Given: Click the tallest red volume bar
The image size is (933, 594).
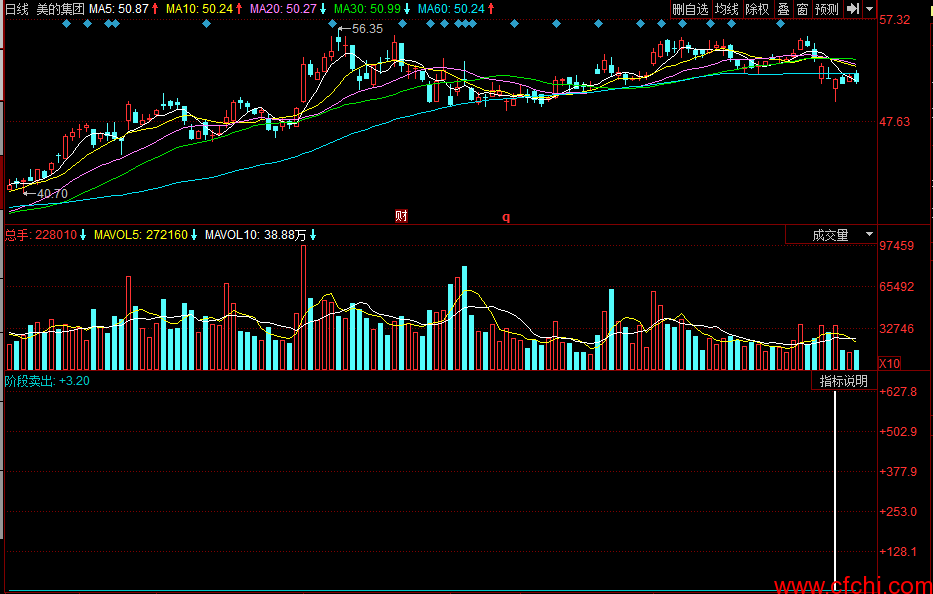Looking at the screenshot, I should (x=303, y=308).
